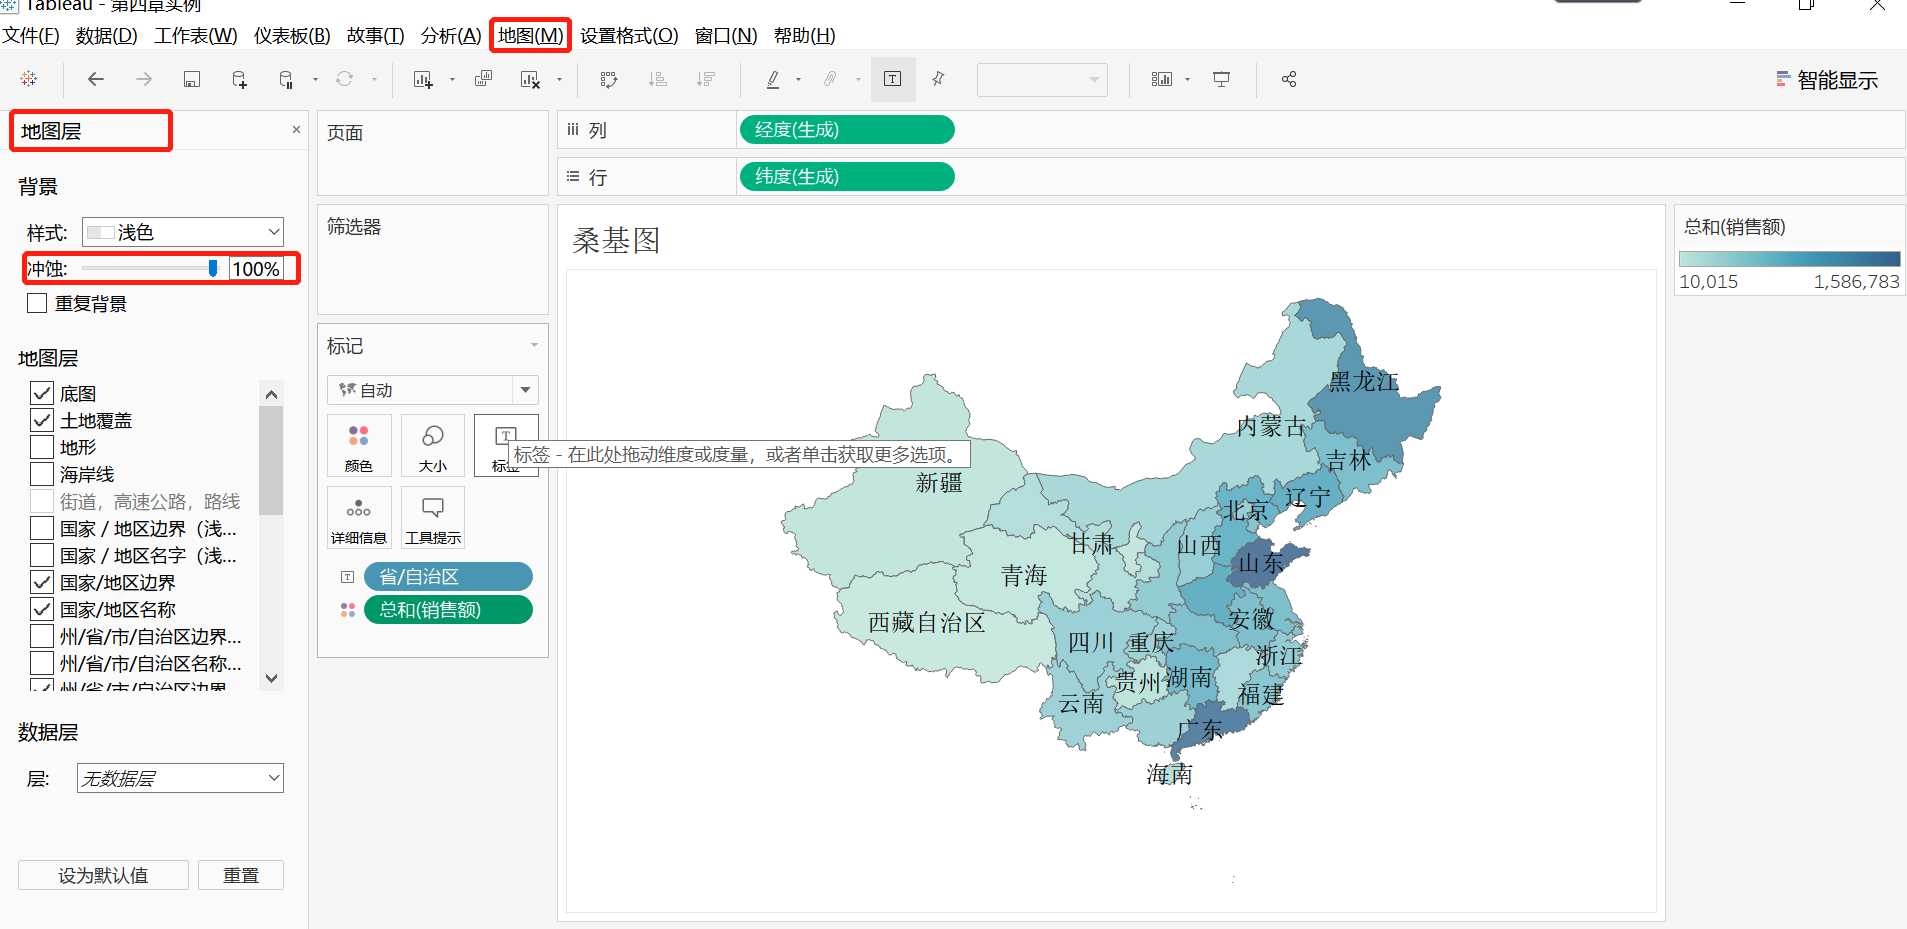
Task: Enable the 重复背景 checkbox
Action: [x=37, y=303]
